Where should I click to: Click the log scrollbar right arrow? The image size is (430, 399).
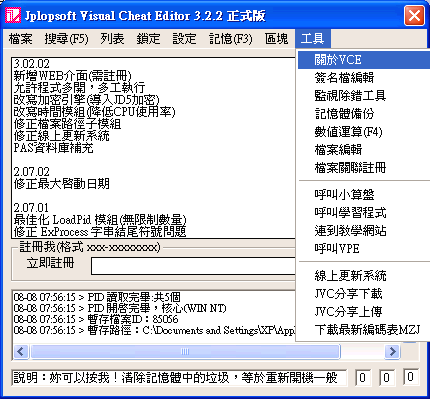pyautogui.click(x=392, y=351)
